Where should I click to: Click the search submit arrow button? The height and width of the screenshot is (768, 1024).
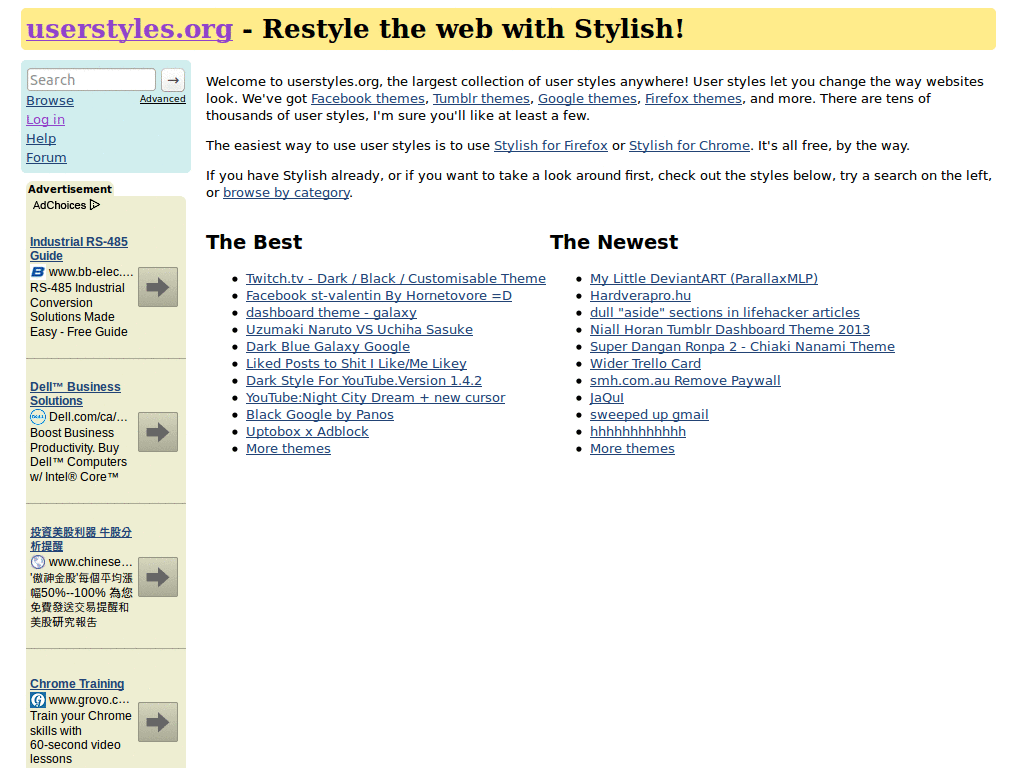coord(173,80)
